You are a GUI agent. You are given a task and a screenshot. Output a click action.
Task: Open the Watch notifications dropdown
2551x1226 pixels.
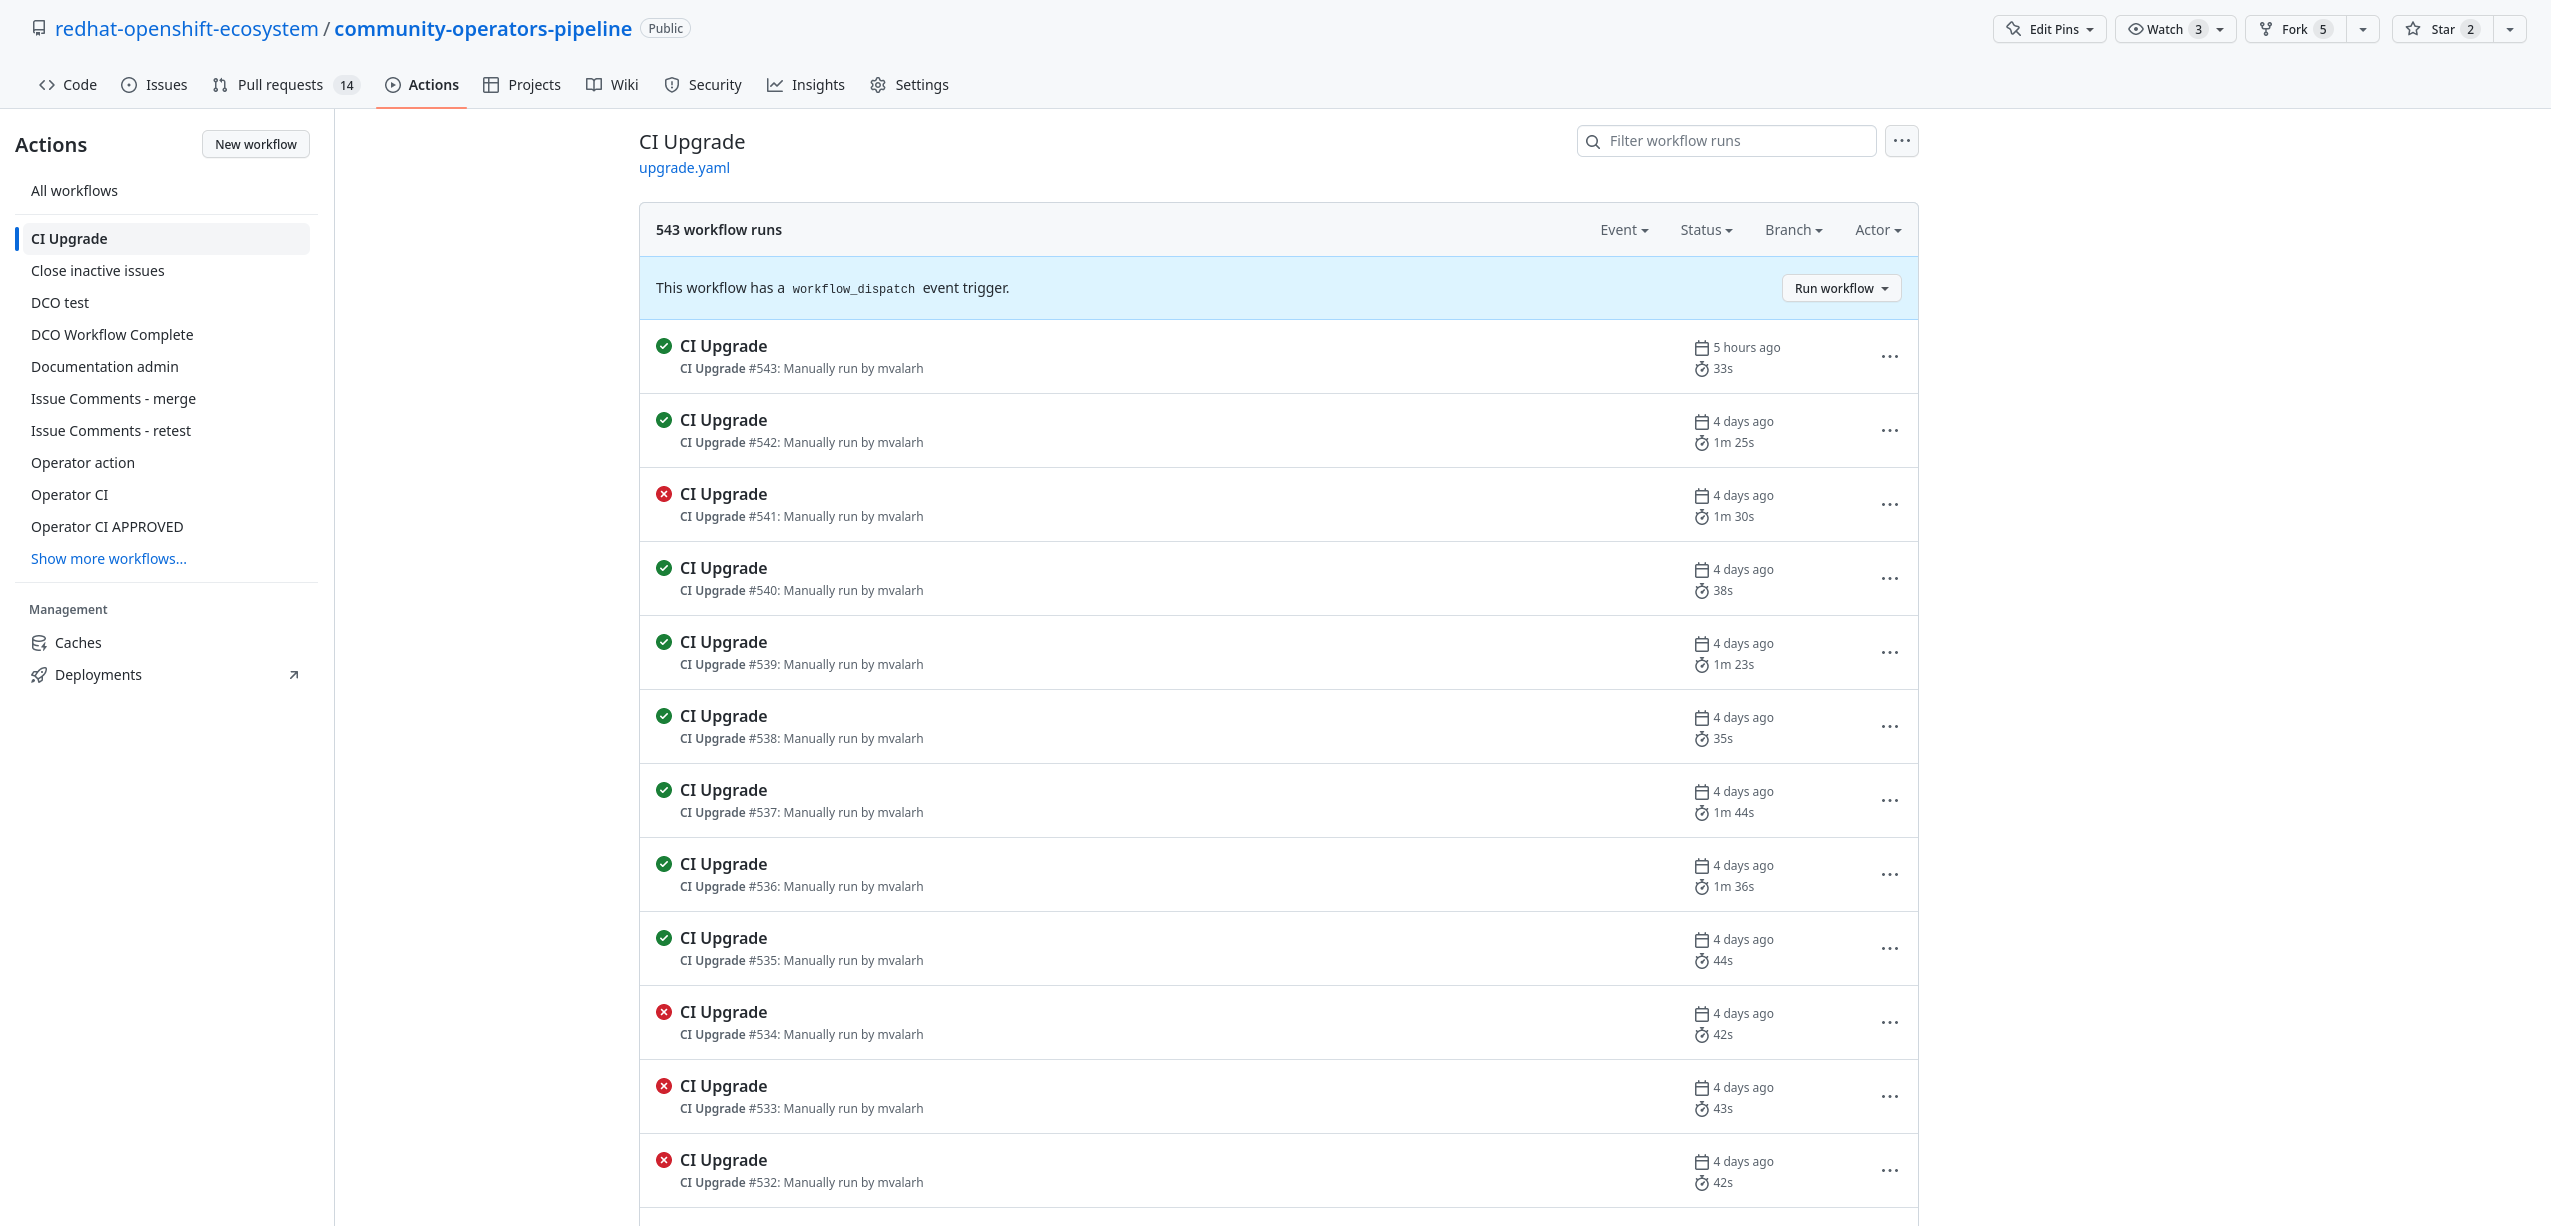pos(2175,29)
